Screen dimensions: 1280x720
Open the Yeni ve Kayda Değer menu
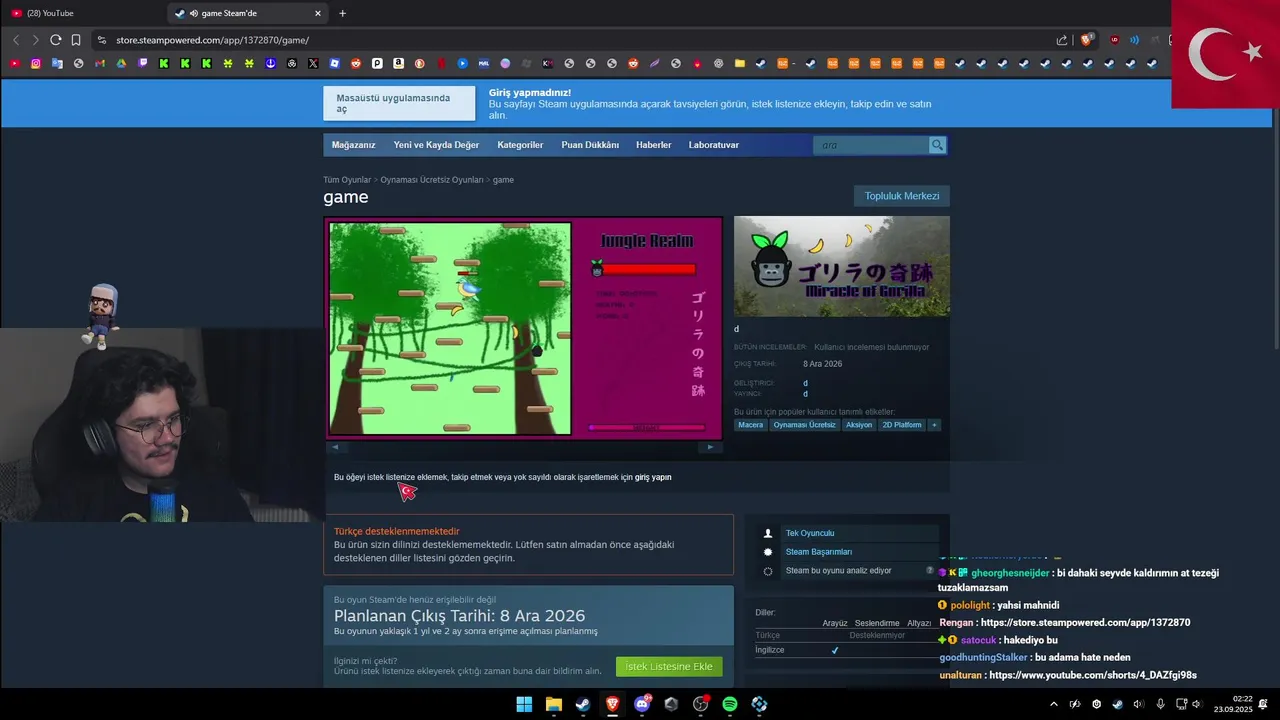point(436,145)
